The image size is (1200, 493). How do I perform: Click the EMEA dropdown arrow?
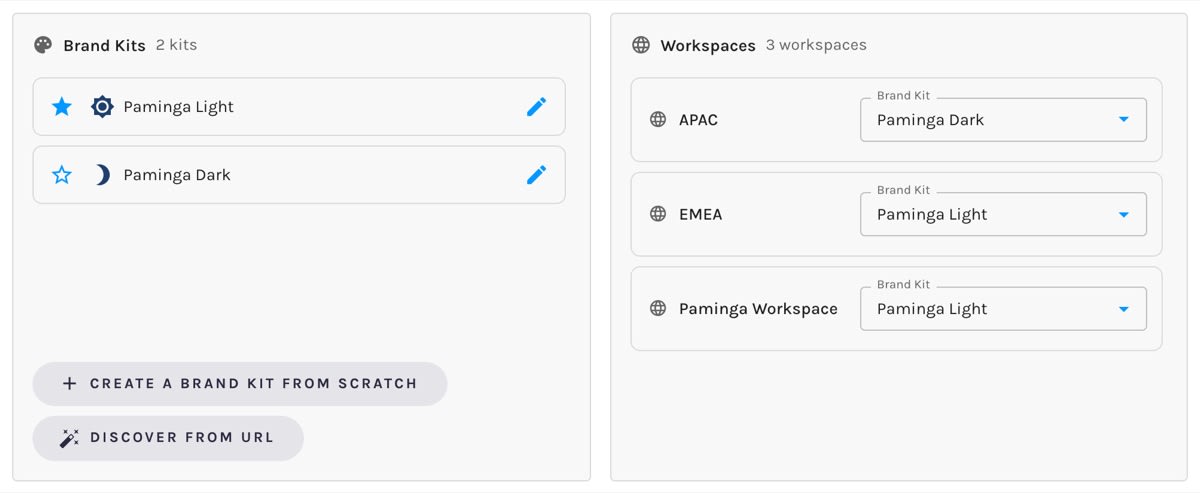pyautogui.click(x=1123, y=214)
